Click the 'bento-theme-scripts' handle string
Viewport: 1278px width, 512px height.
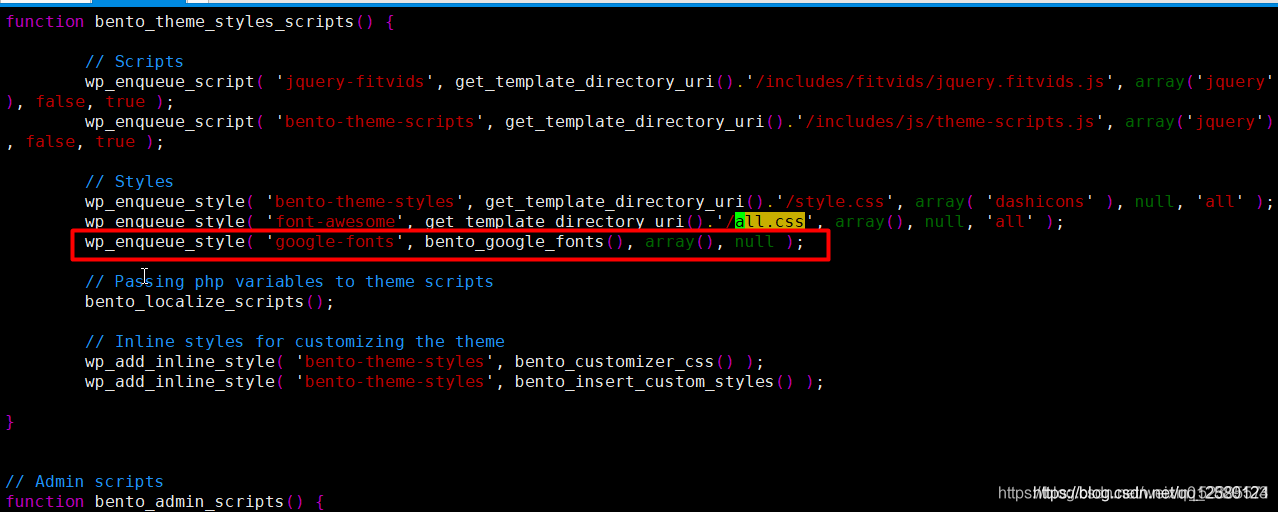pos(380,121)
